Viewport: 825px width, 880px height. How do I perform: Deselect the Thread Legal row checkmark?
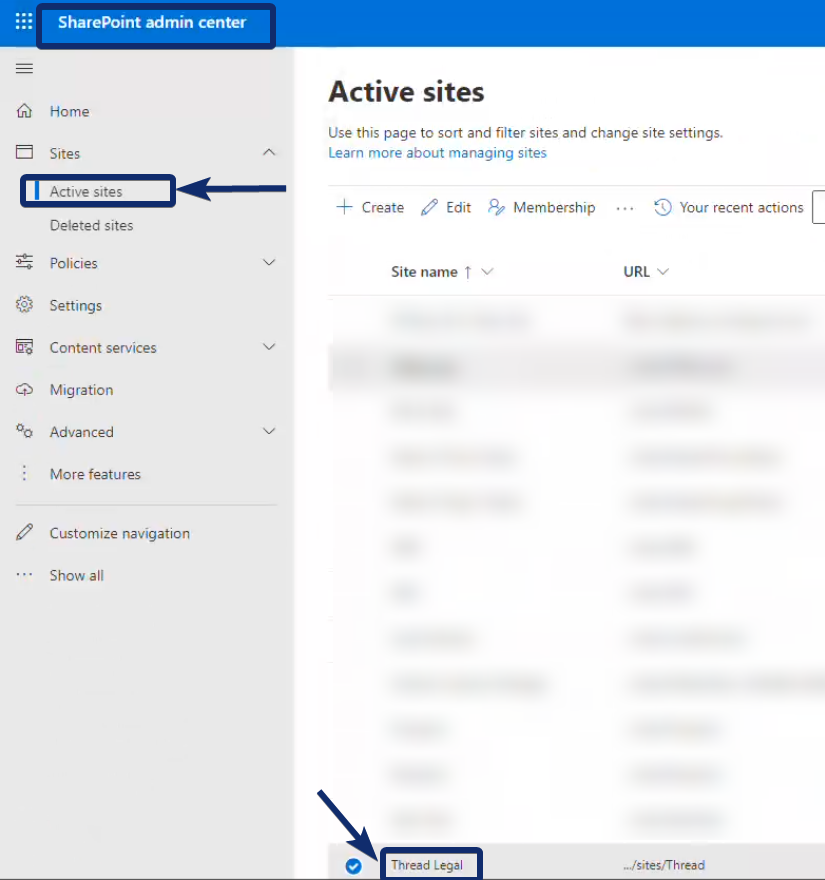pyautogui.click(x=354, y=866)
